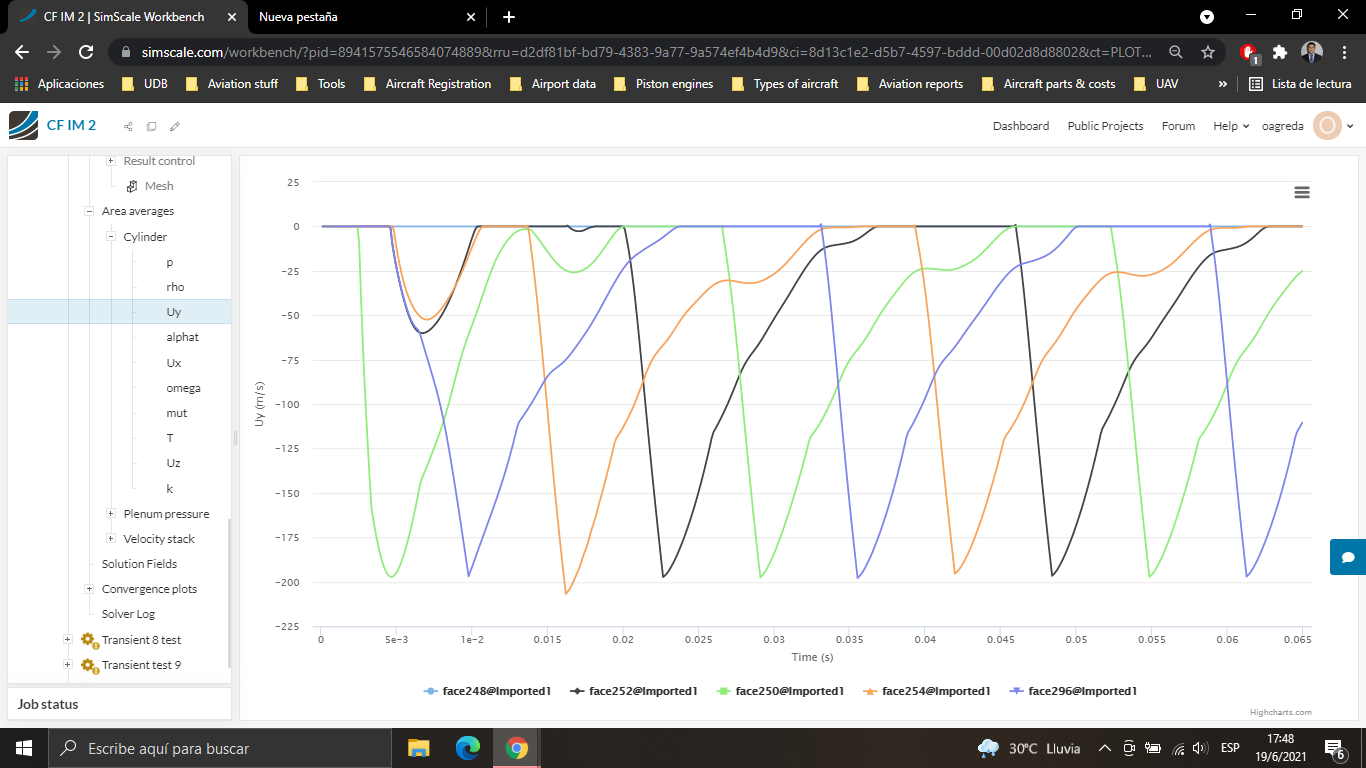Open the tab search dropdown arrow
Screen dimensions: 1366x768
tap(1207, 17)
